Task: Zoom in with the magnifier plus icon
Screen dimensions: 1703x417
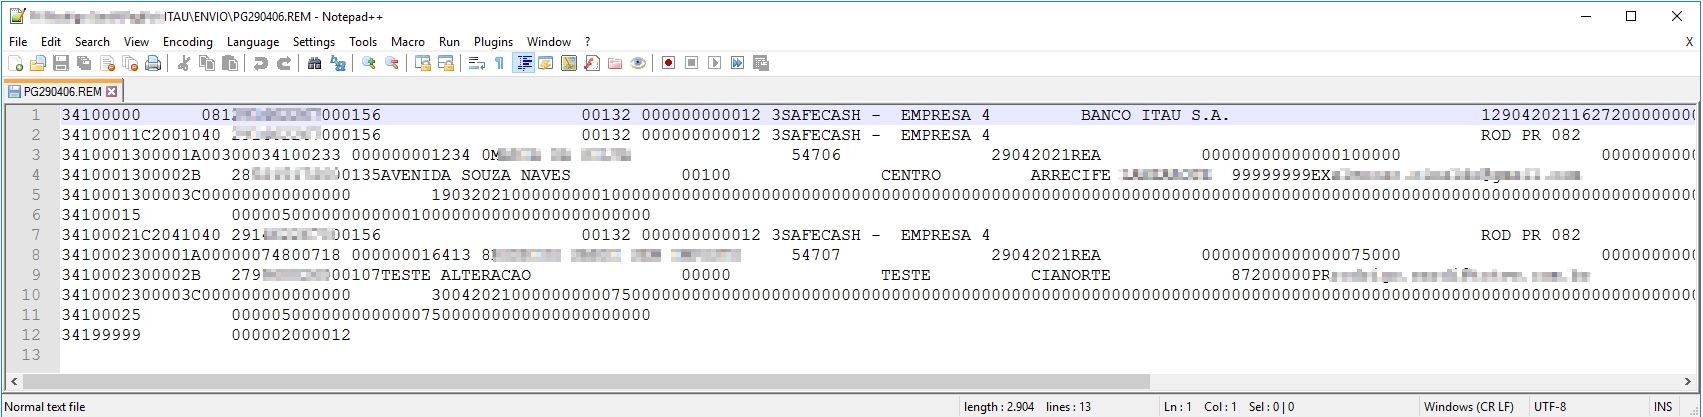Action: 369,63
